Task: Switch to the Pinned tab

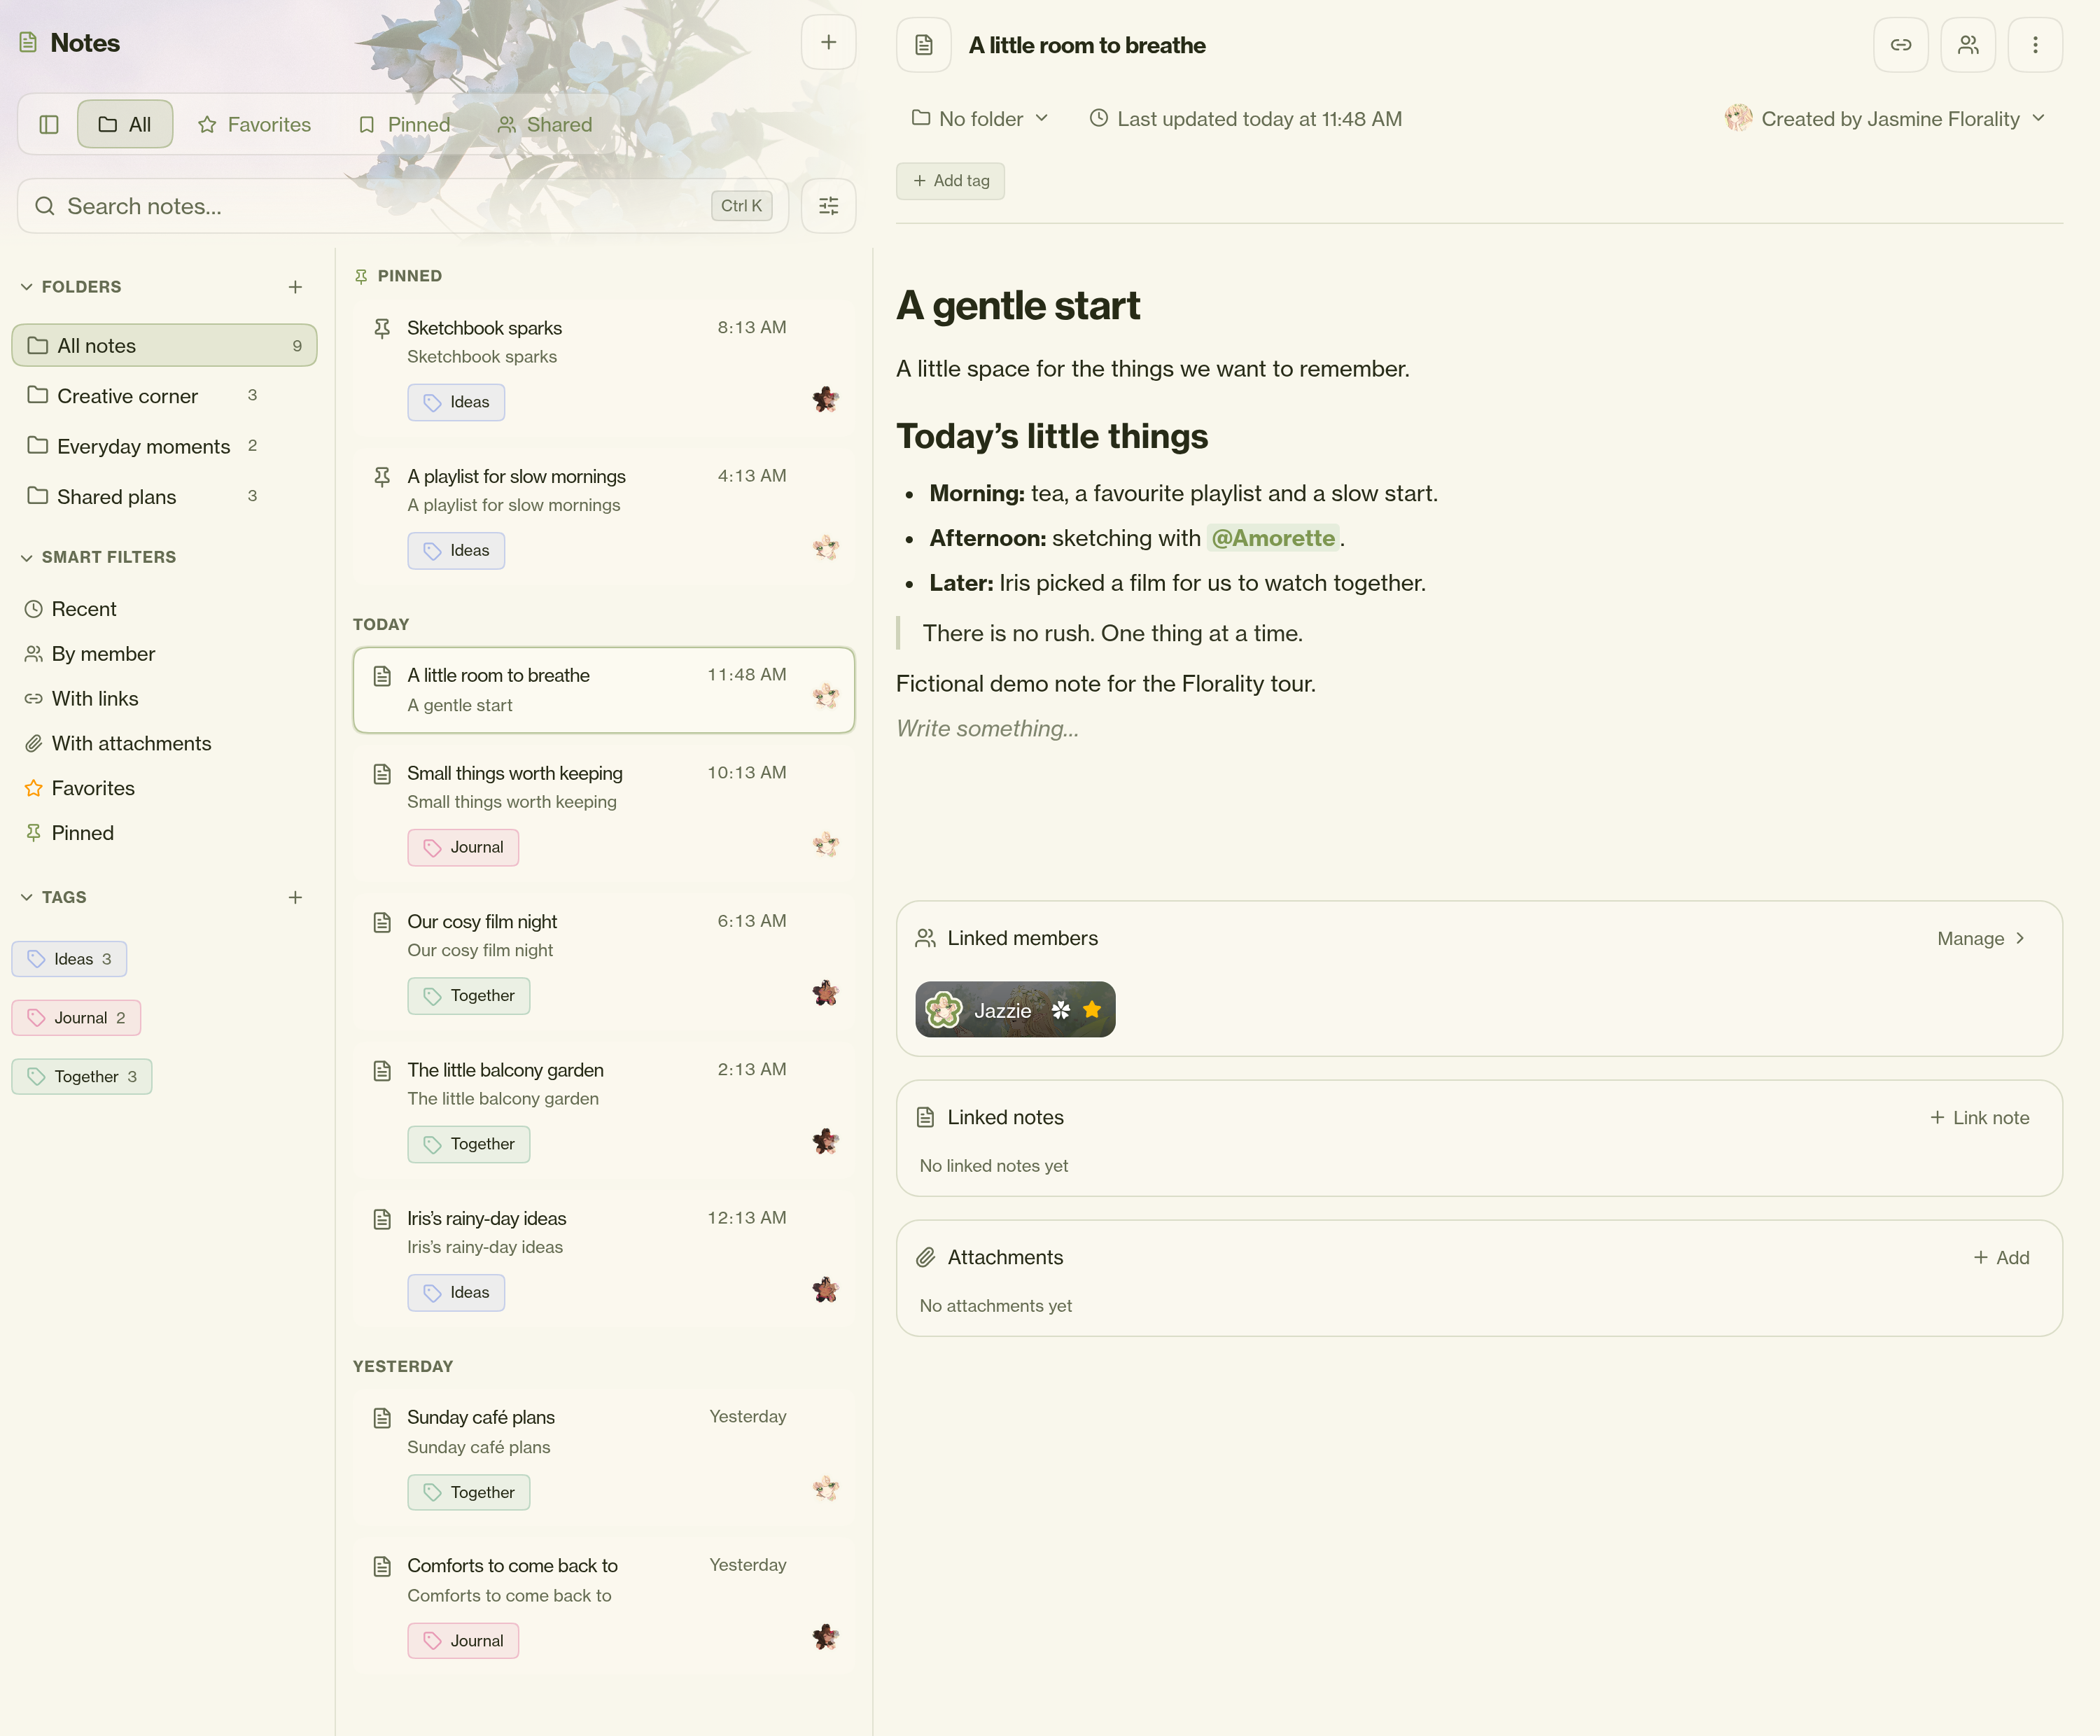Action: point(404,124)
